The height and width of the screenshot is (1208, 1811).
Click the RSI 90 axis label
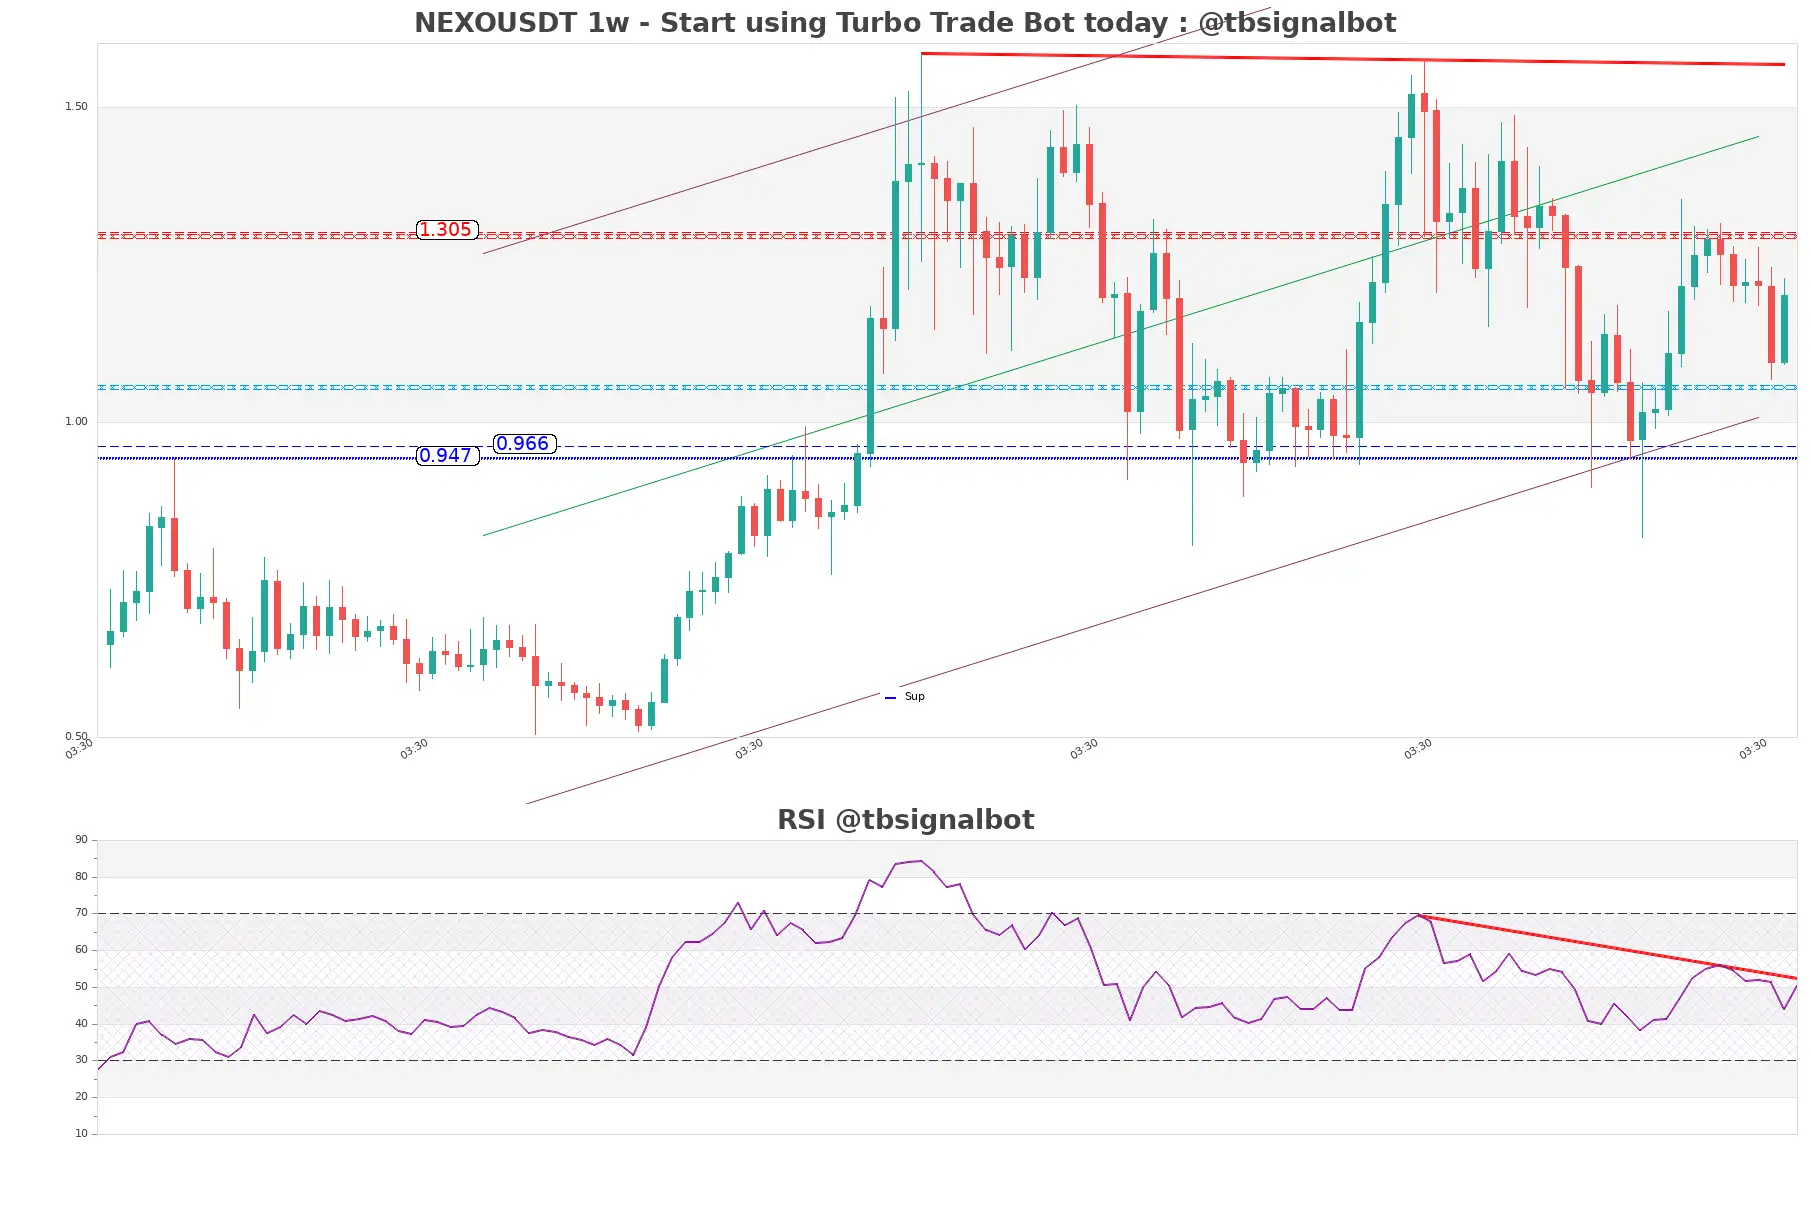coord(81,840)
